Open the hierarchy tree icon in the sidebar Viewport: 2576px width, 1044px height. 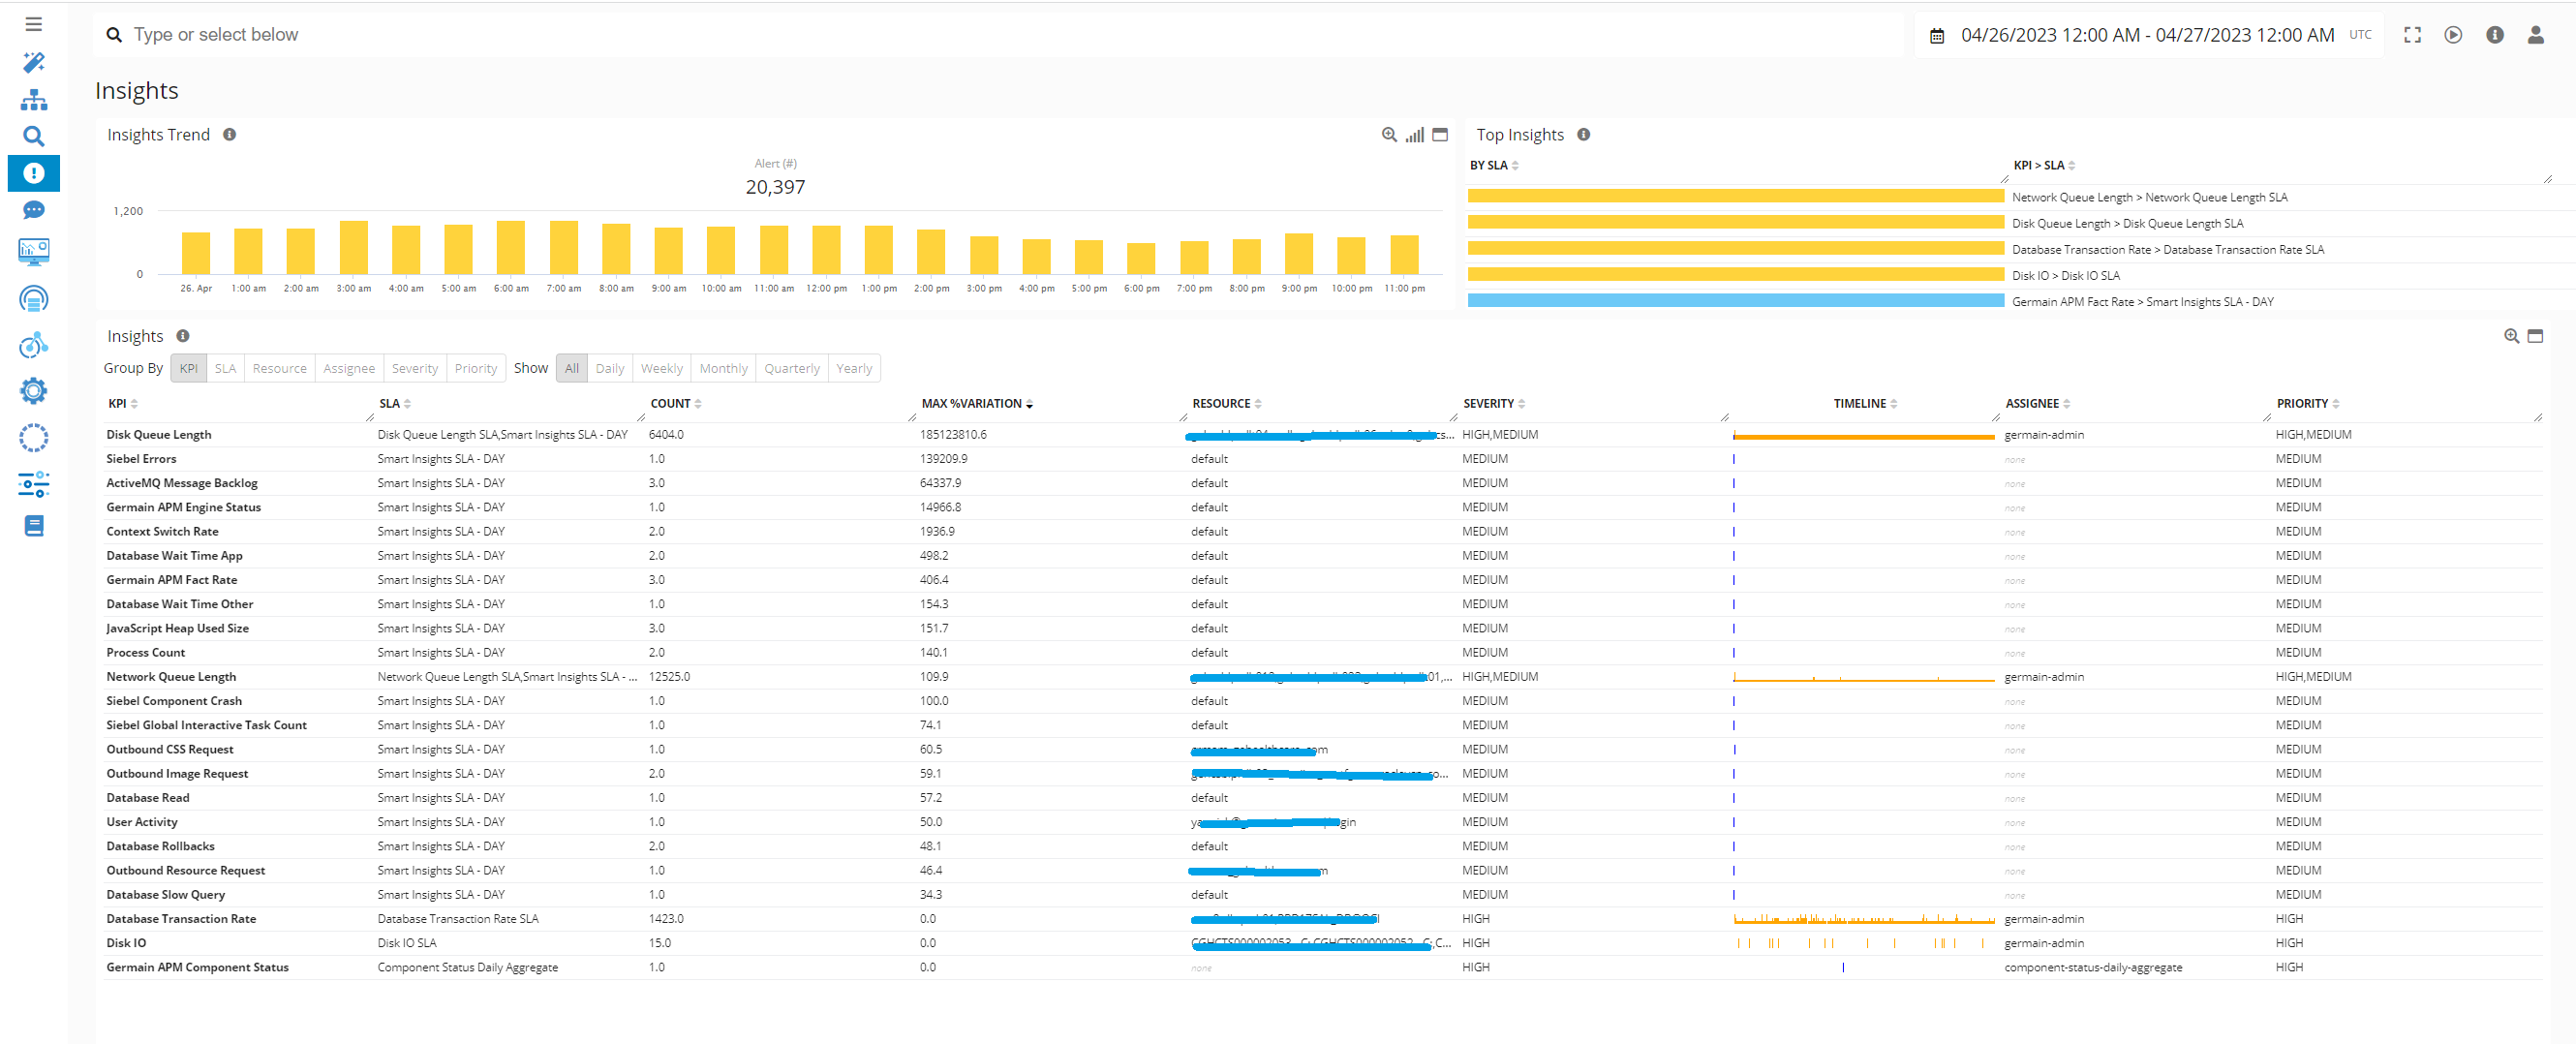pos(34,100)
